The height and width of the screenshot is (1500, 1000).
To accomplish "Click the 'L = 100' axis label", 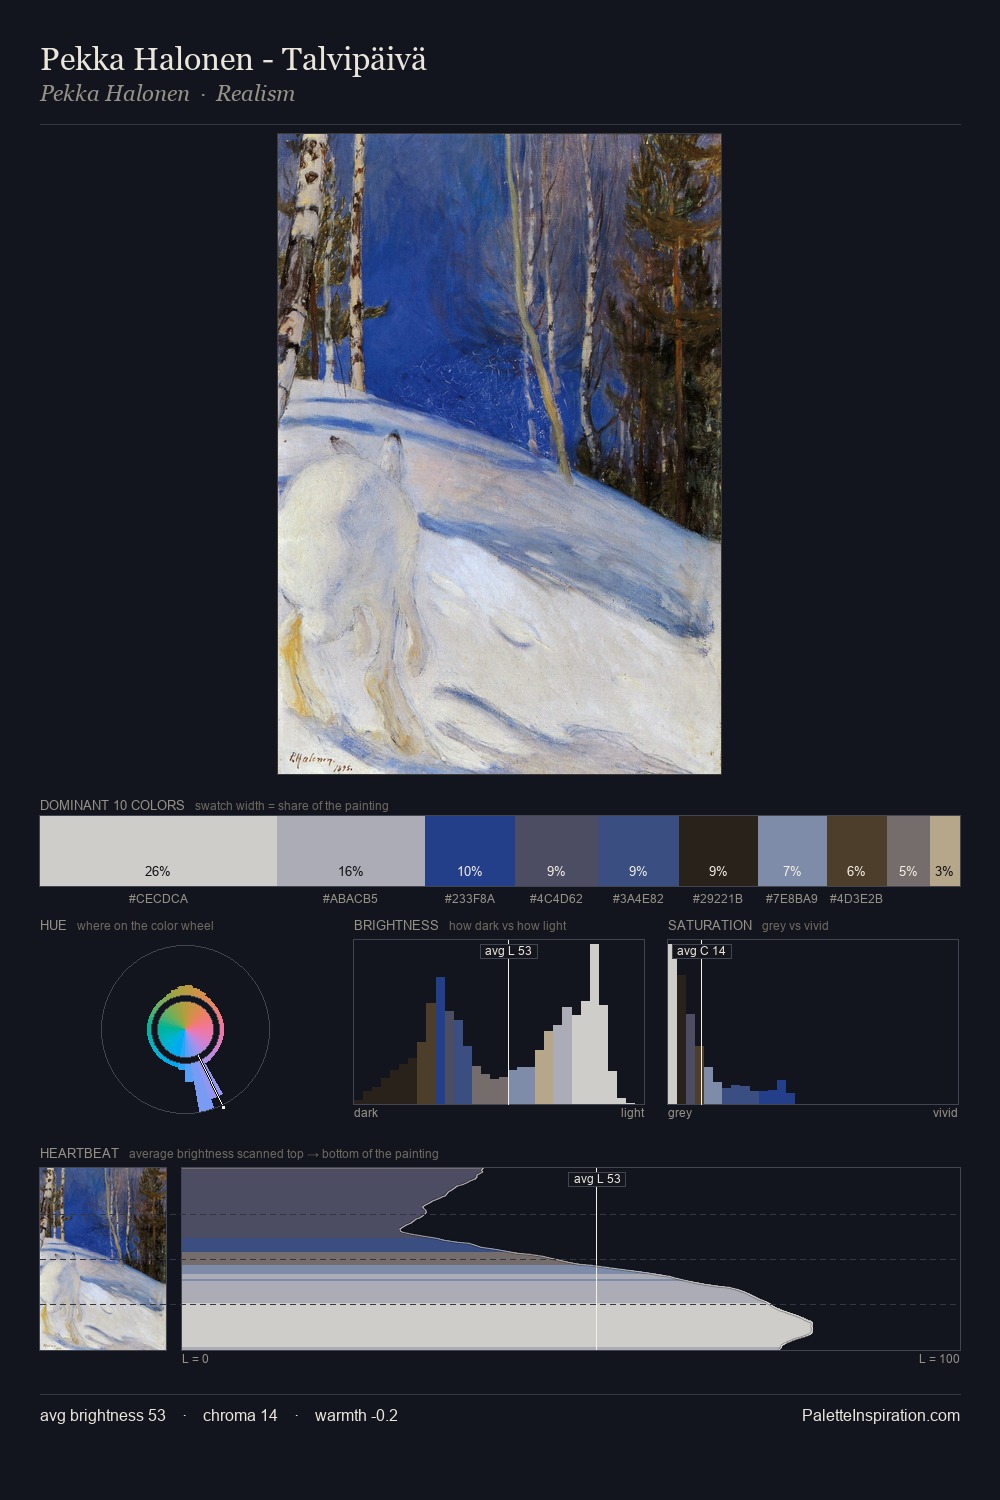I will (x=939, y=1359).
